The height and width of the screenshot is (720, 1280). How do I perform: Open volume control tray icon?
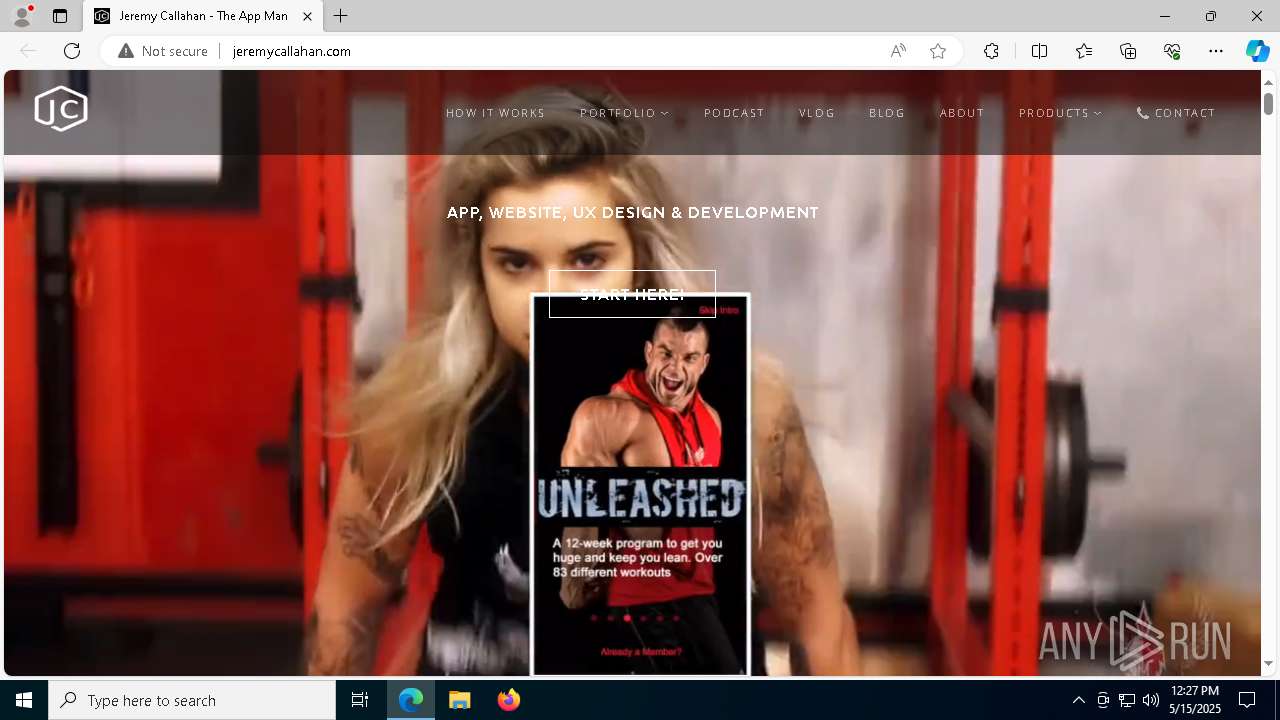(x=1151, y=700)
